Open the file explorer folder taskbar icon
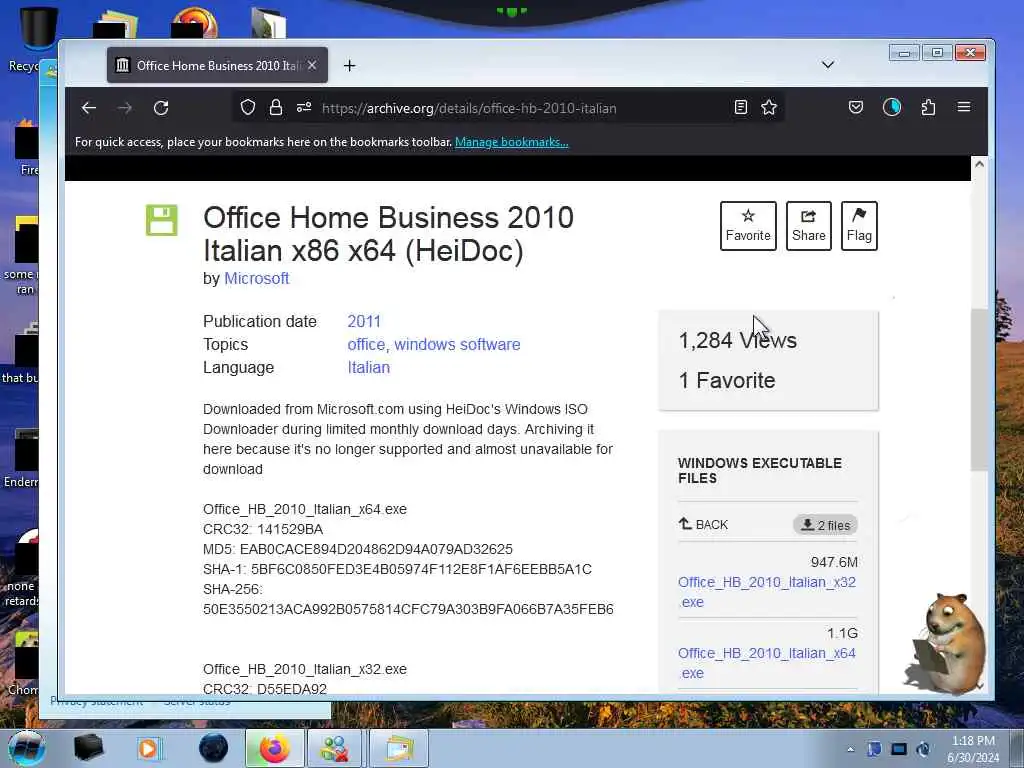This screenshot has height=768, width=1024. pos(399,748)
